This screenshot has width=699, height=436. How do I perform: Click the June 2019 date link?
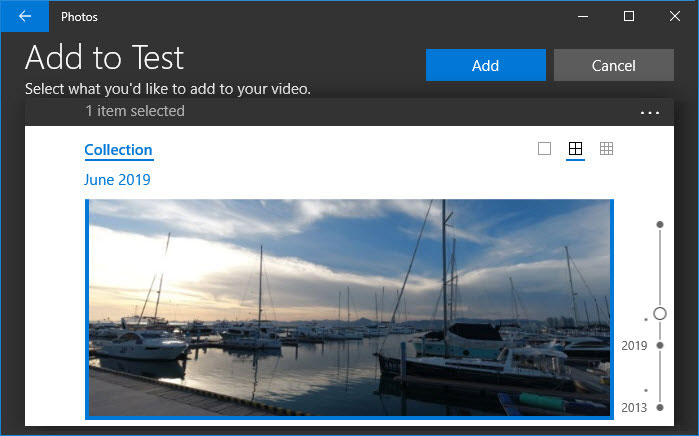tap(117, 180)
